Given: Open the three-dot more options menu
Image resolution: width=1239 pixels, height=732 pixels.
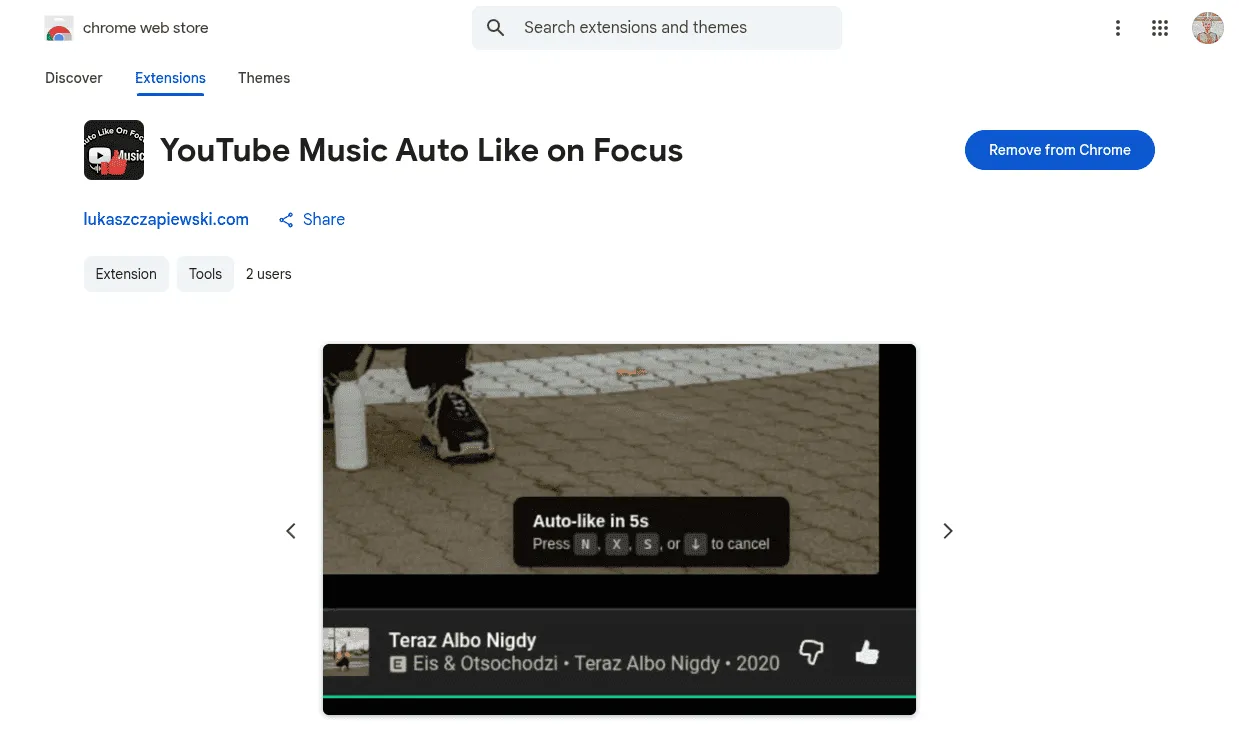Looking at the screenshot, I should [x=1118, y=28].
